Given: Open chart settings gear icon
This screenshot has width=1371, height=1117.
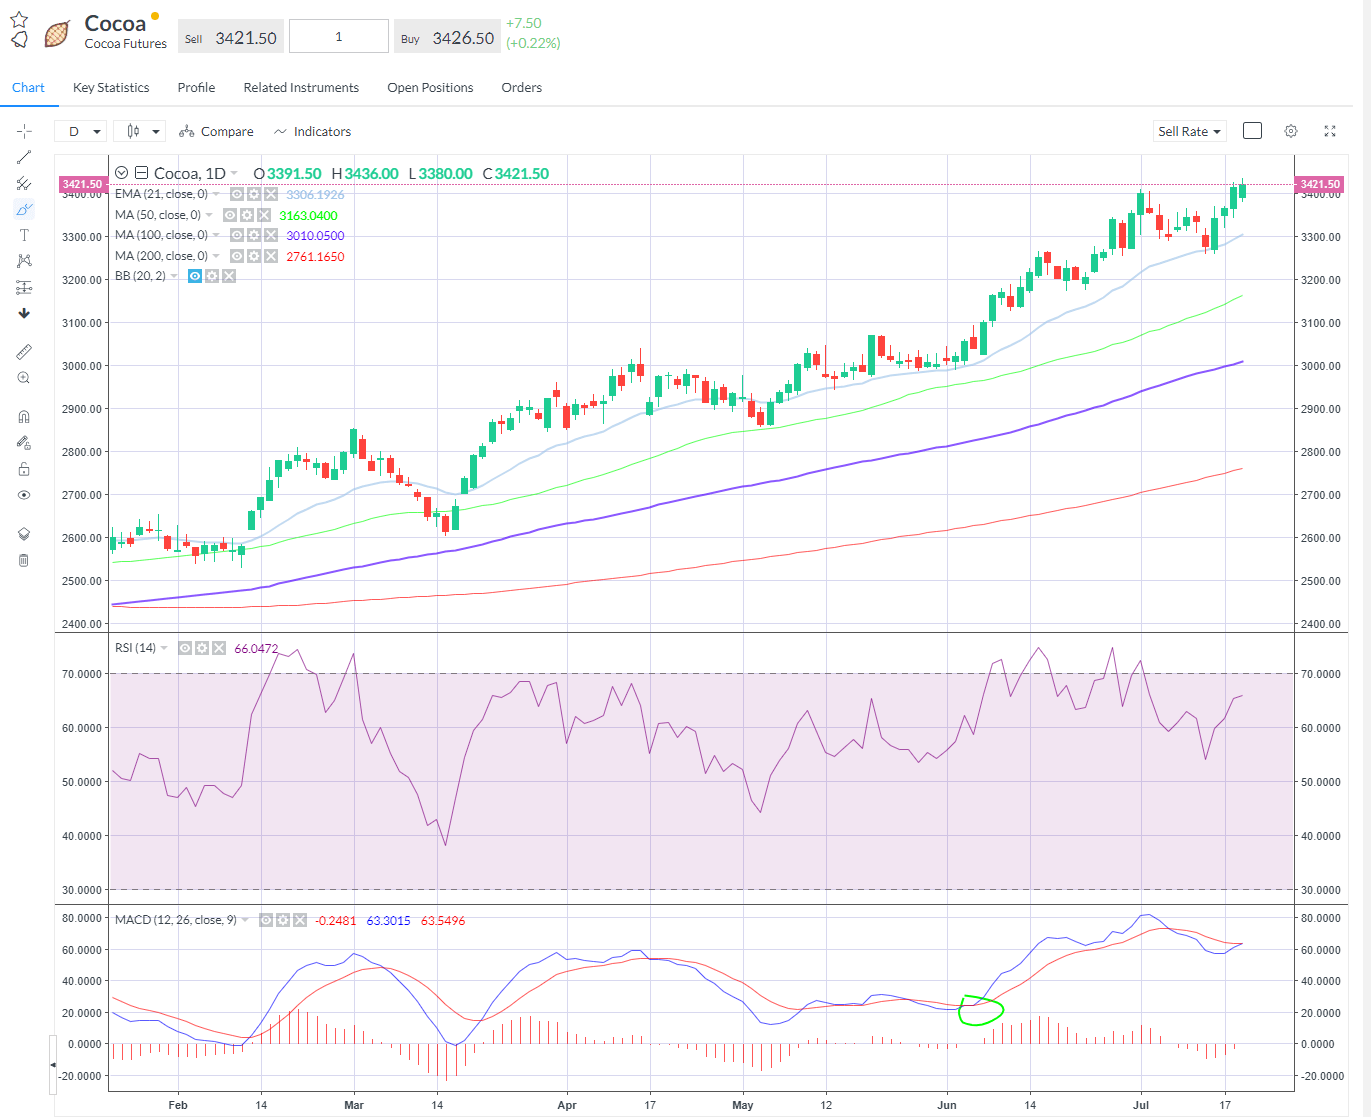Looking at the screenshot, I should (1291, 131).
